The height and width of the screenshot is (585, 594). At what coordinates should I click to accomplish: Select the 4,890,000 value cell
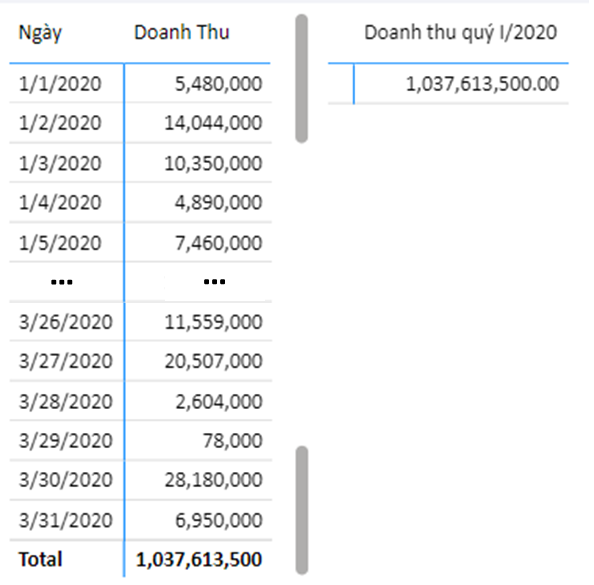pyautogui.click(x=219, y=202)
